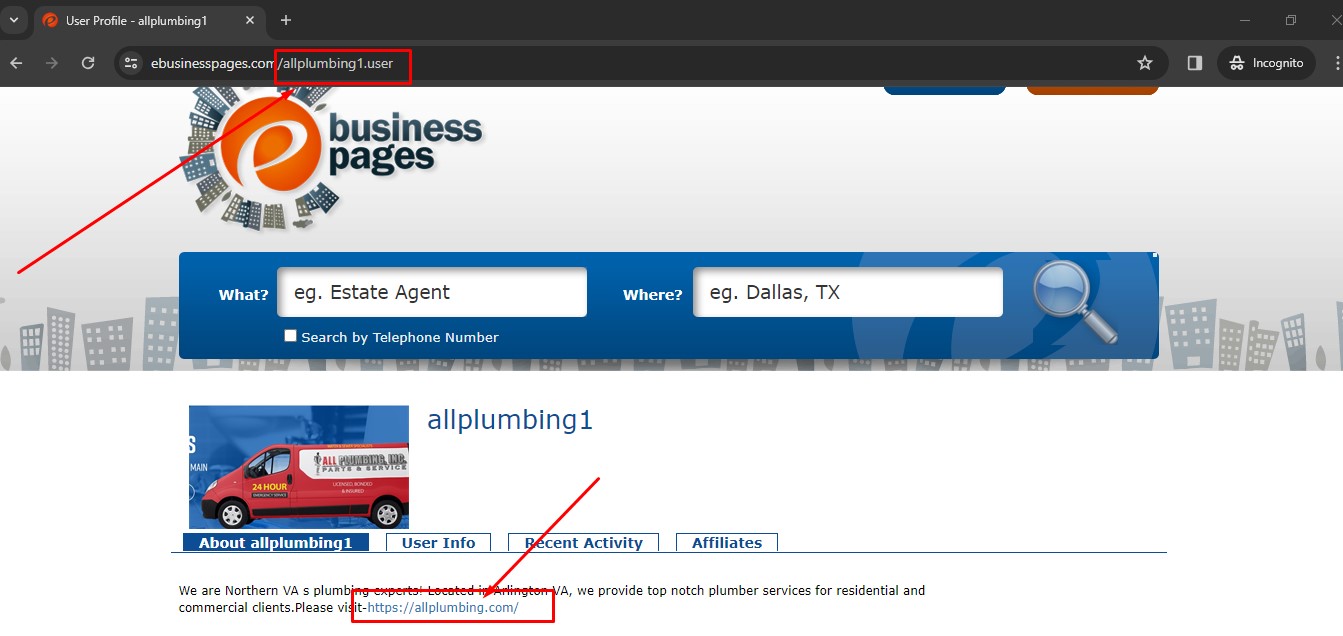1343x636 pixels.
Task: Click the ebusinesspages URL in the address bar
Action: 272,63
